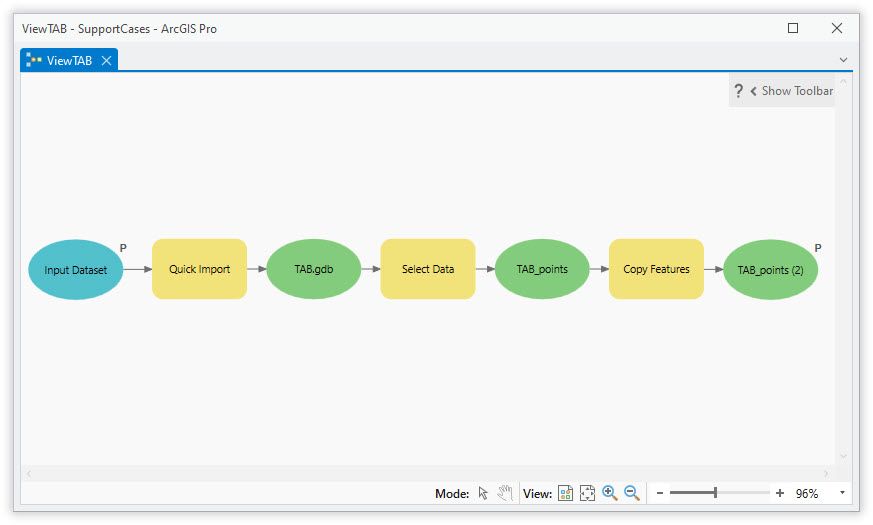Image resolution: width=873 pixels, height=525 pixels.
Task: Open the zoom percentage dropdown
Action: (x=842, y=493)
